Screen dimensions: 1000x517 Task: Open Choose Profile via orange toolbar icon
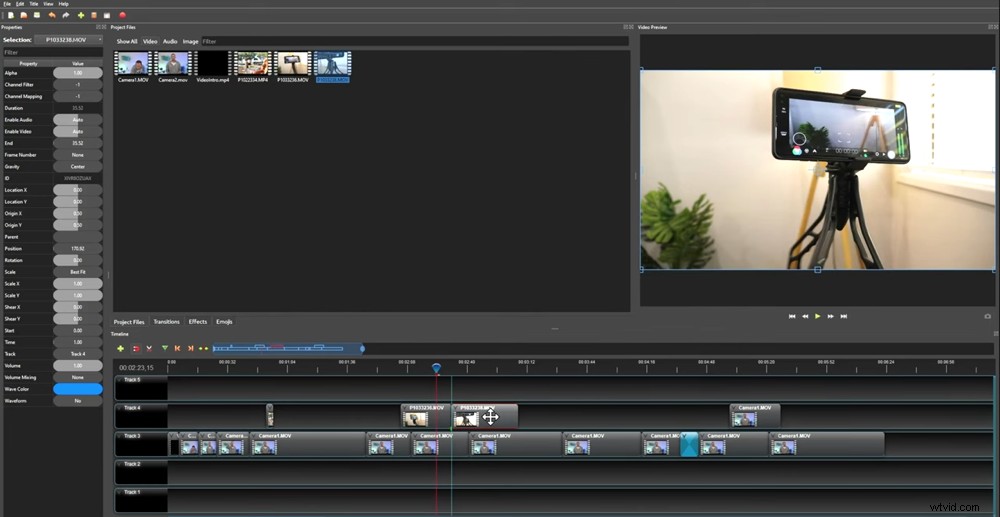click(x=94, y=15)
